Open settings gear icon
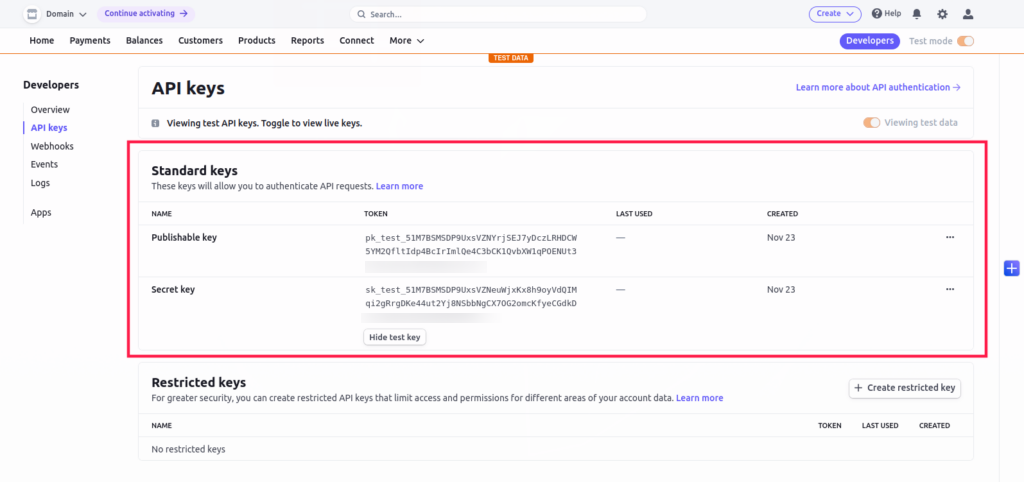Screen dimensions: 1024x482 [x=942, y=14]
